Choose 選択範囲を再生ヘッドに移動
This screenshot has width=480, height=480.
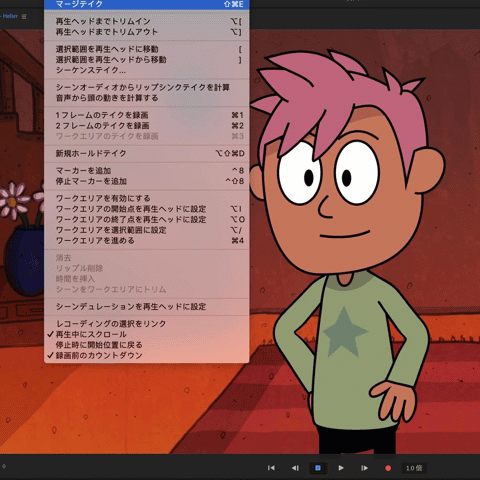[147, 49]
